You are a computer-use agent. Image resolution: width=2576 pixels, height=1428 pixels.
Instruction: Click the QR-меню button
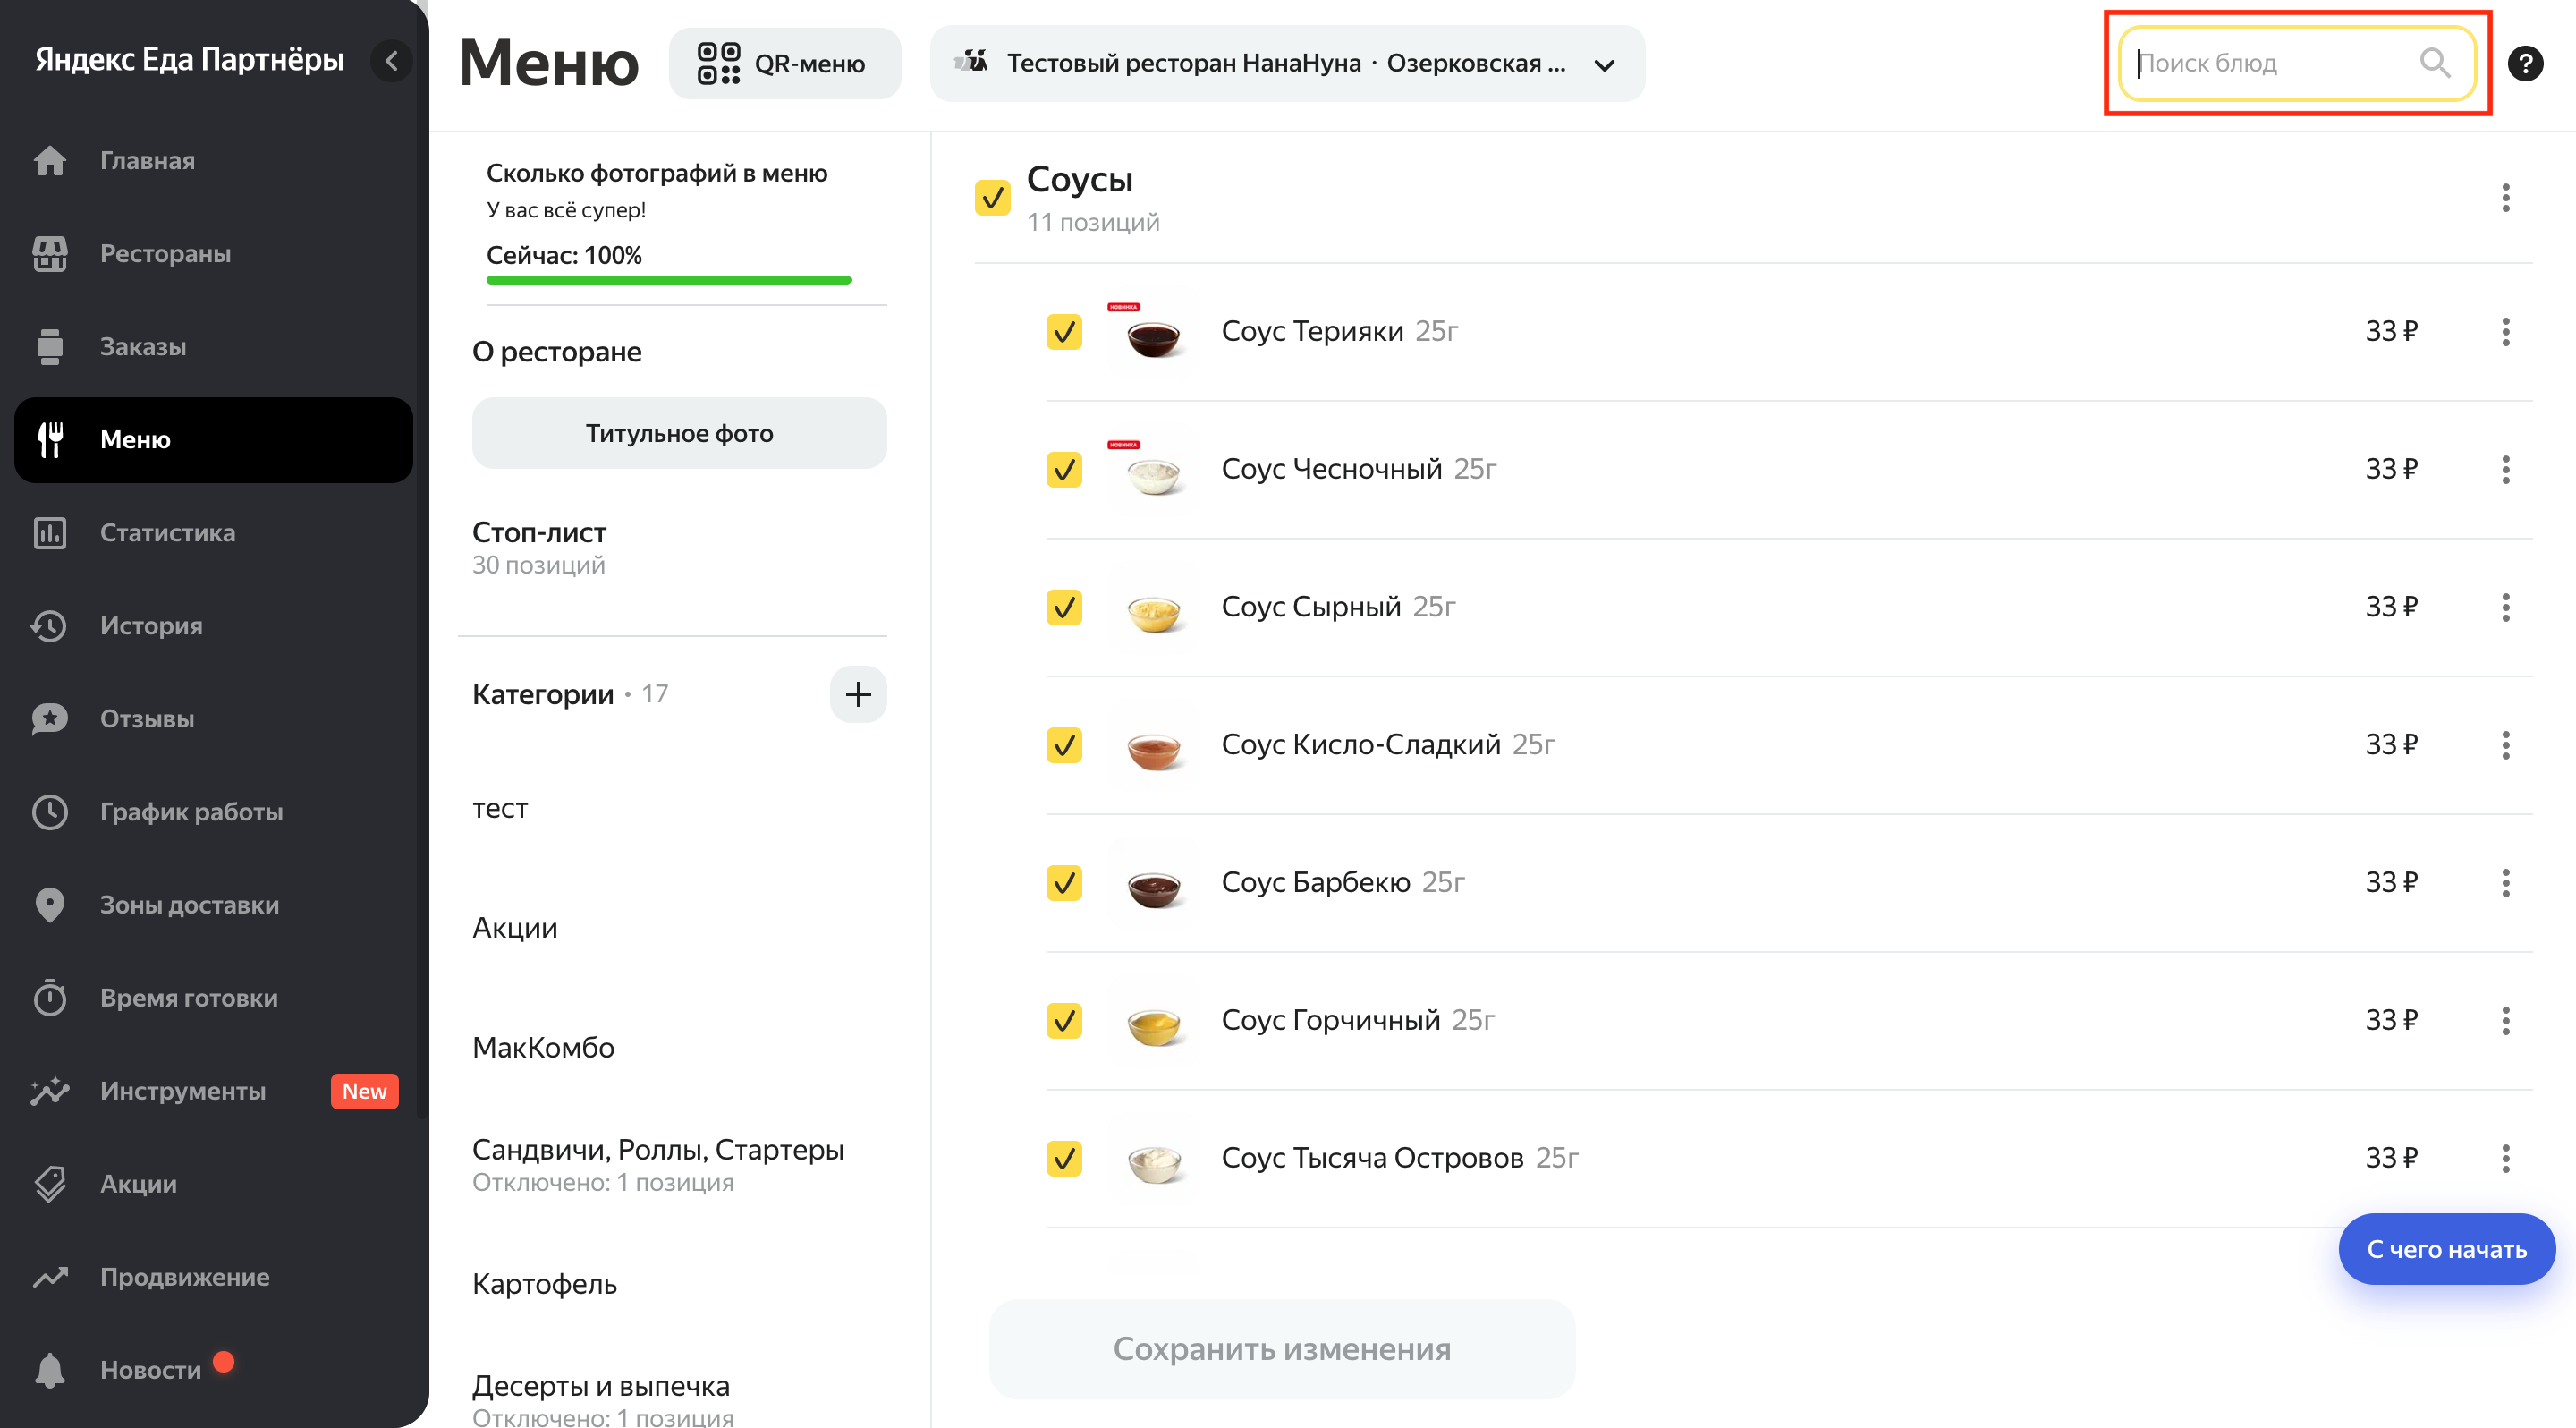[x=784, y=63]
